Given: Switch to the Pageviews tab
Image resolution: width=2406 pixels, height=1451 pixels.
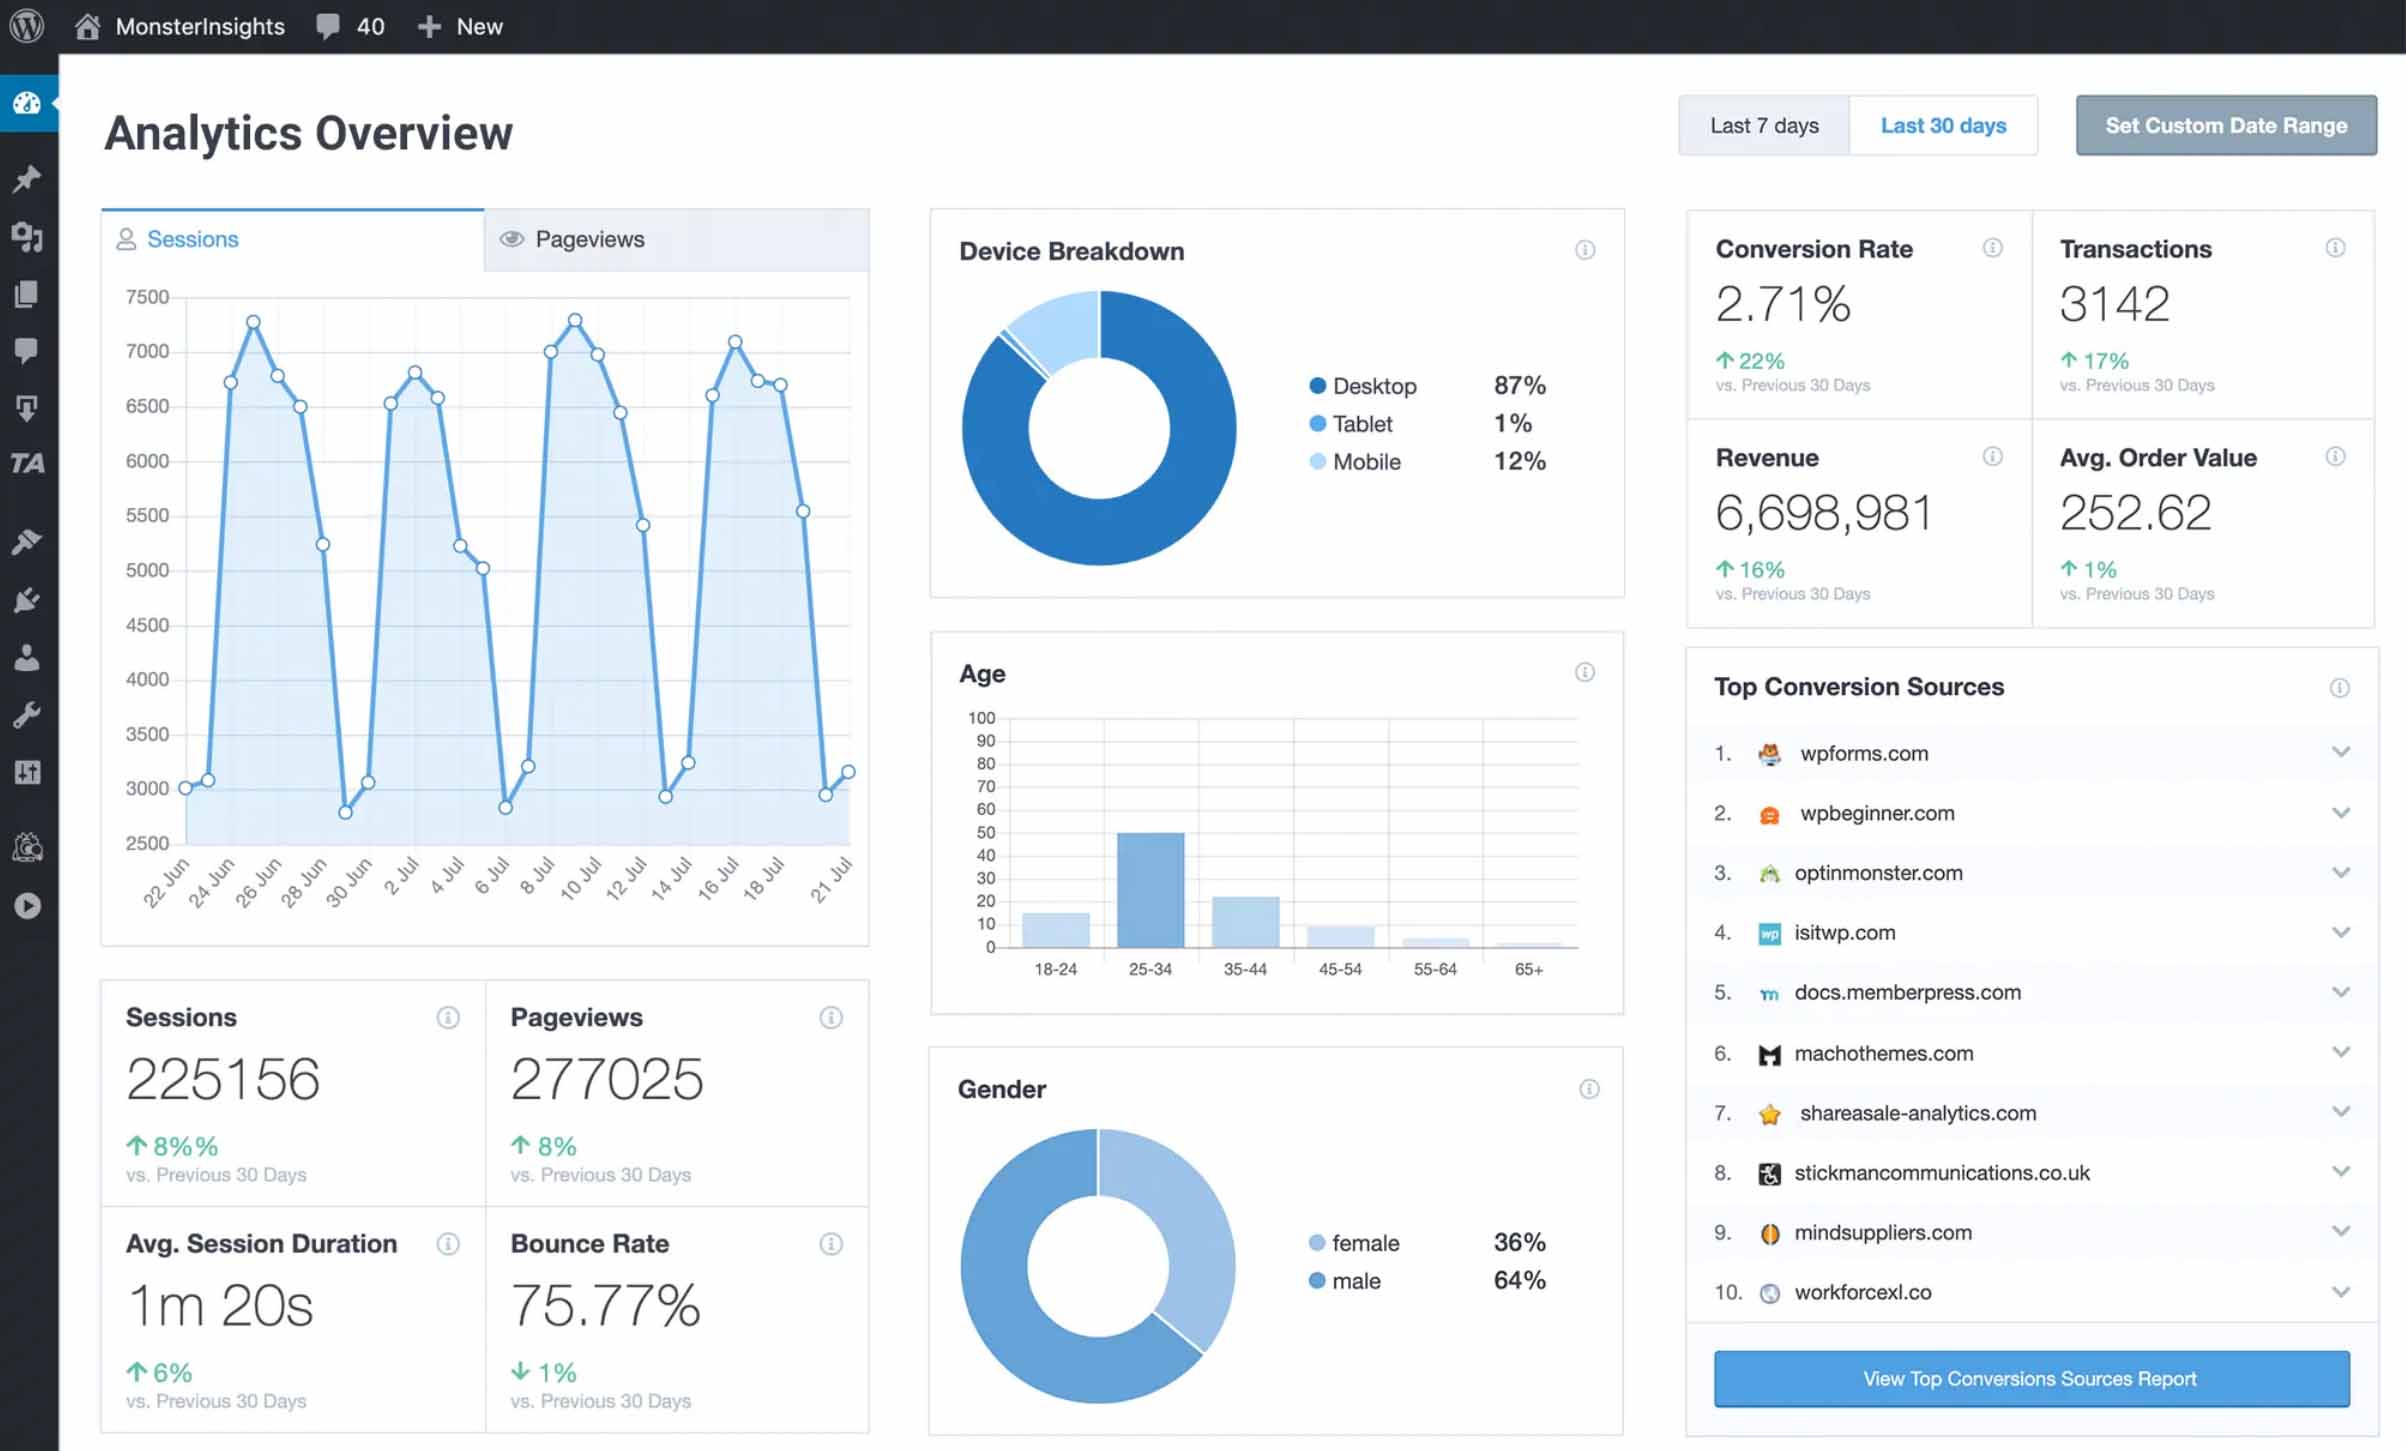Looking at the screenshot, I should tap(589, 239).
